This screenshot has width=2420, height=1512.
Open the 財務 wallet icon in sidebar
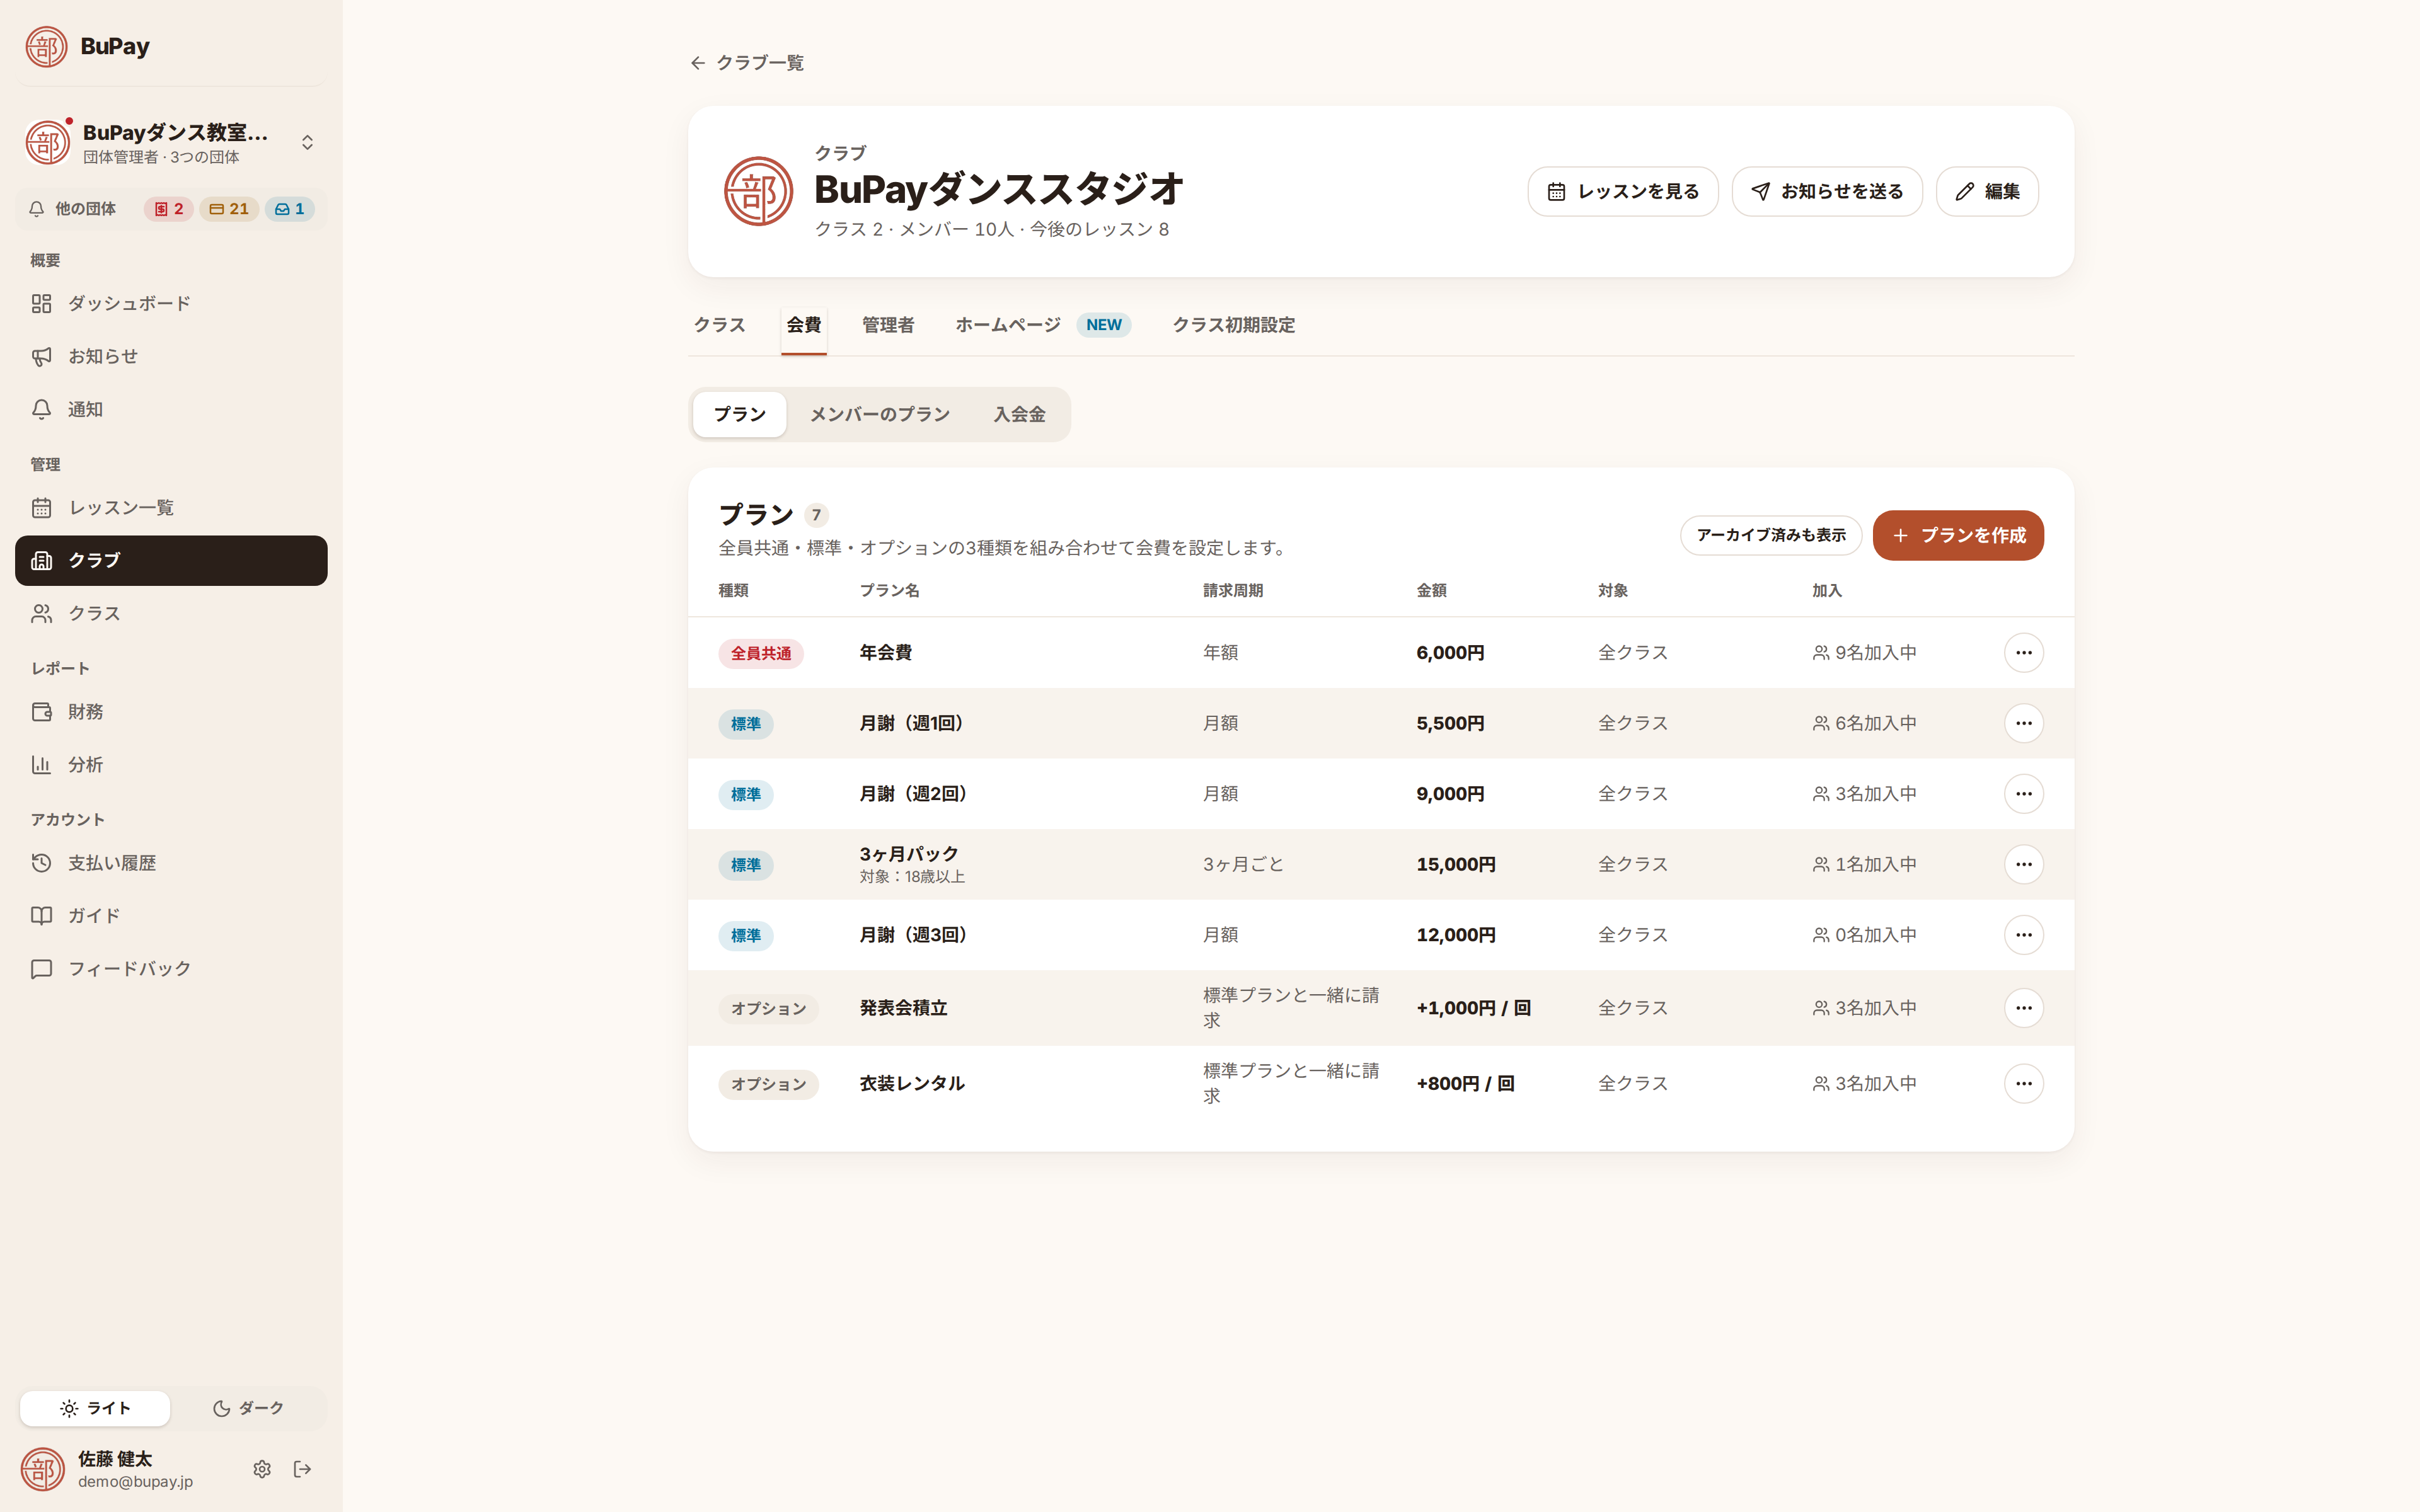tap(42, 712)
